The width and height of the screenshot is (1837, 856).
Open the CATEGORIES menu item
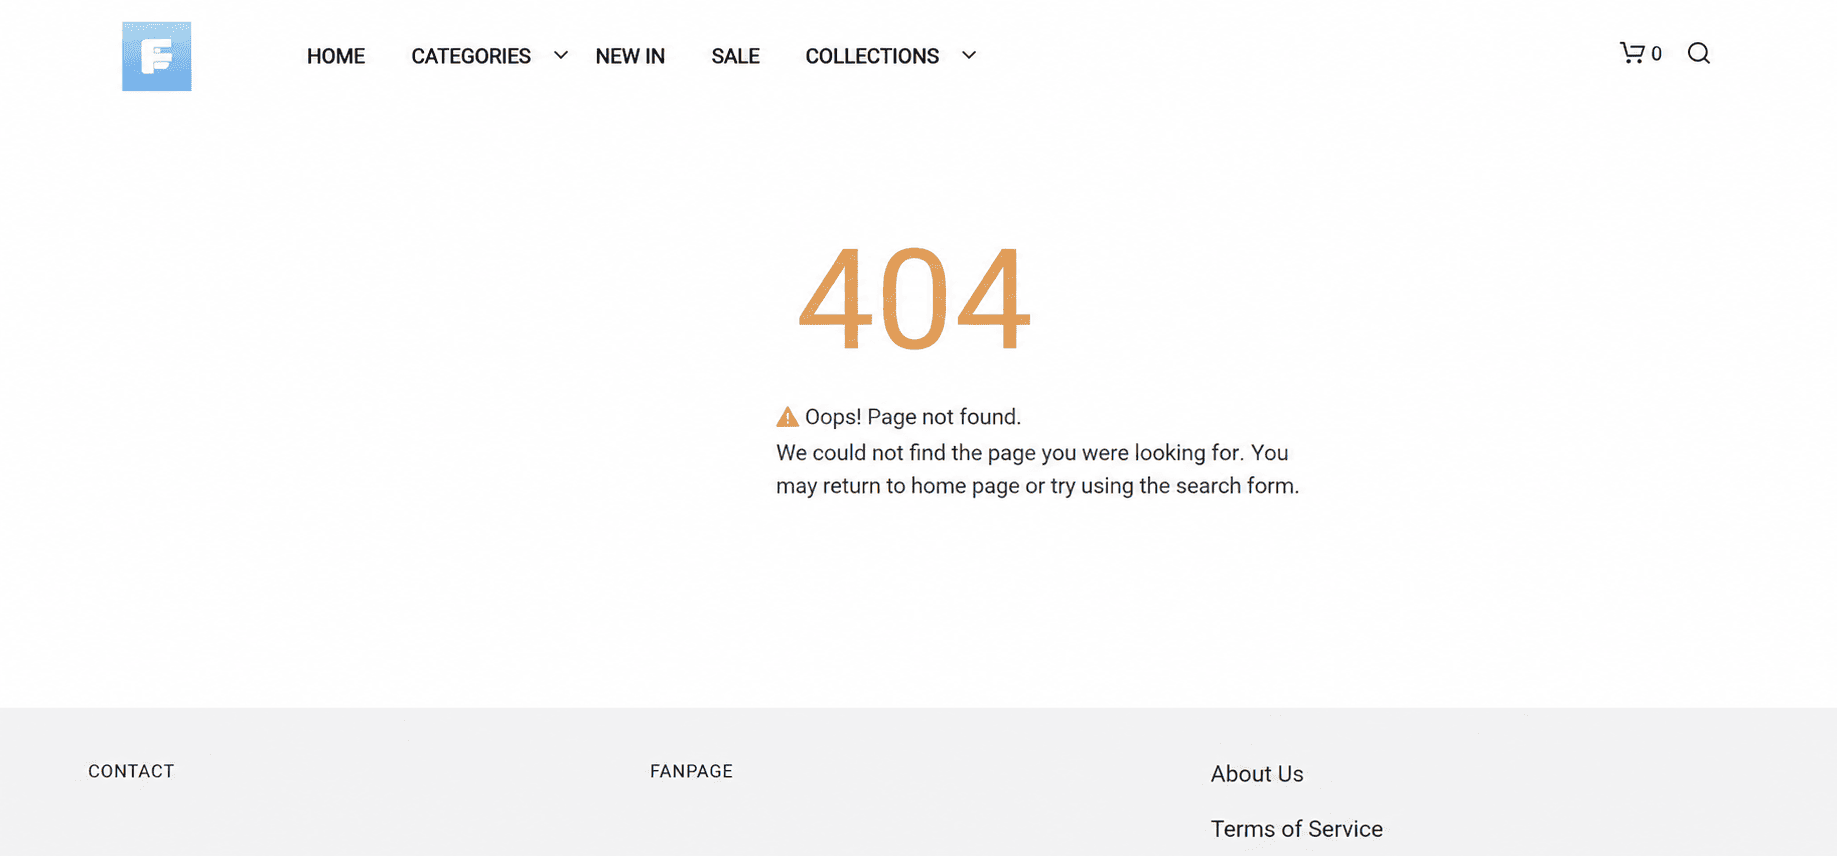click(471, 56)
